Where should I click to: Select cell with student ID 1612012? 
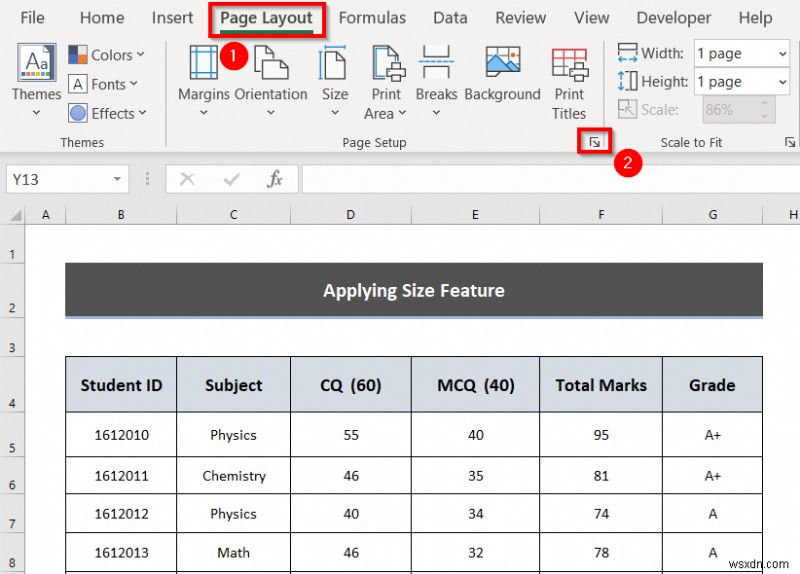click(121, 513)
